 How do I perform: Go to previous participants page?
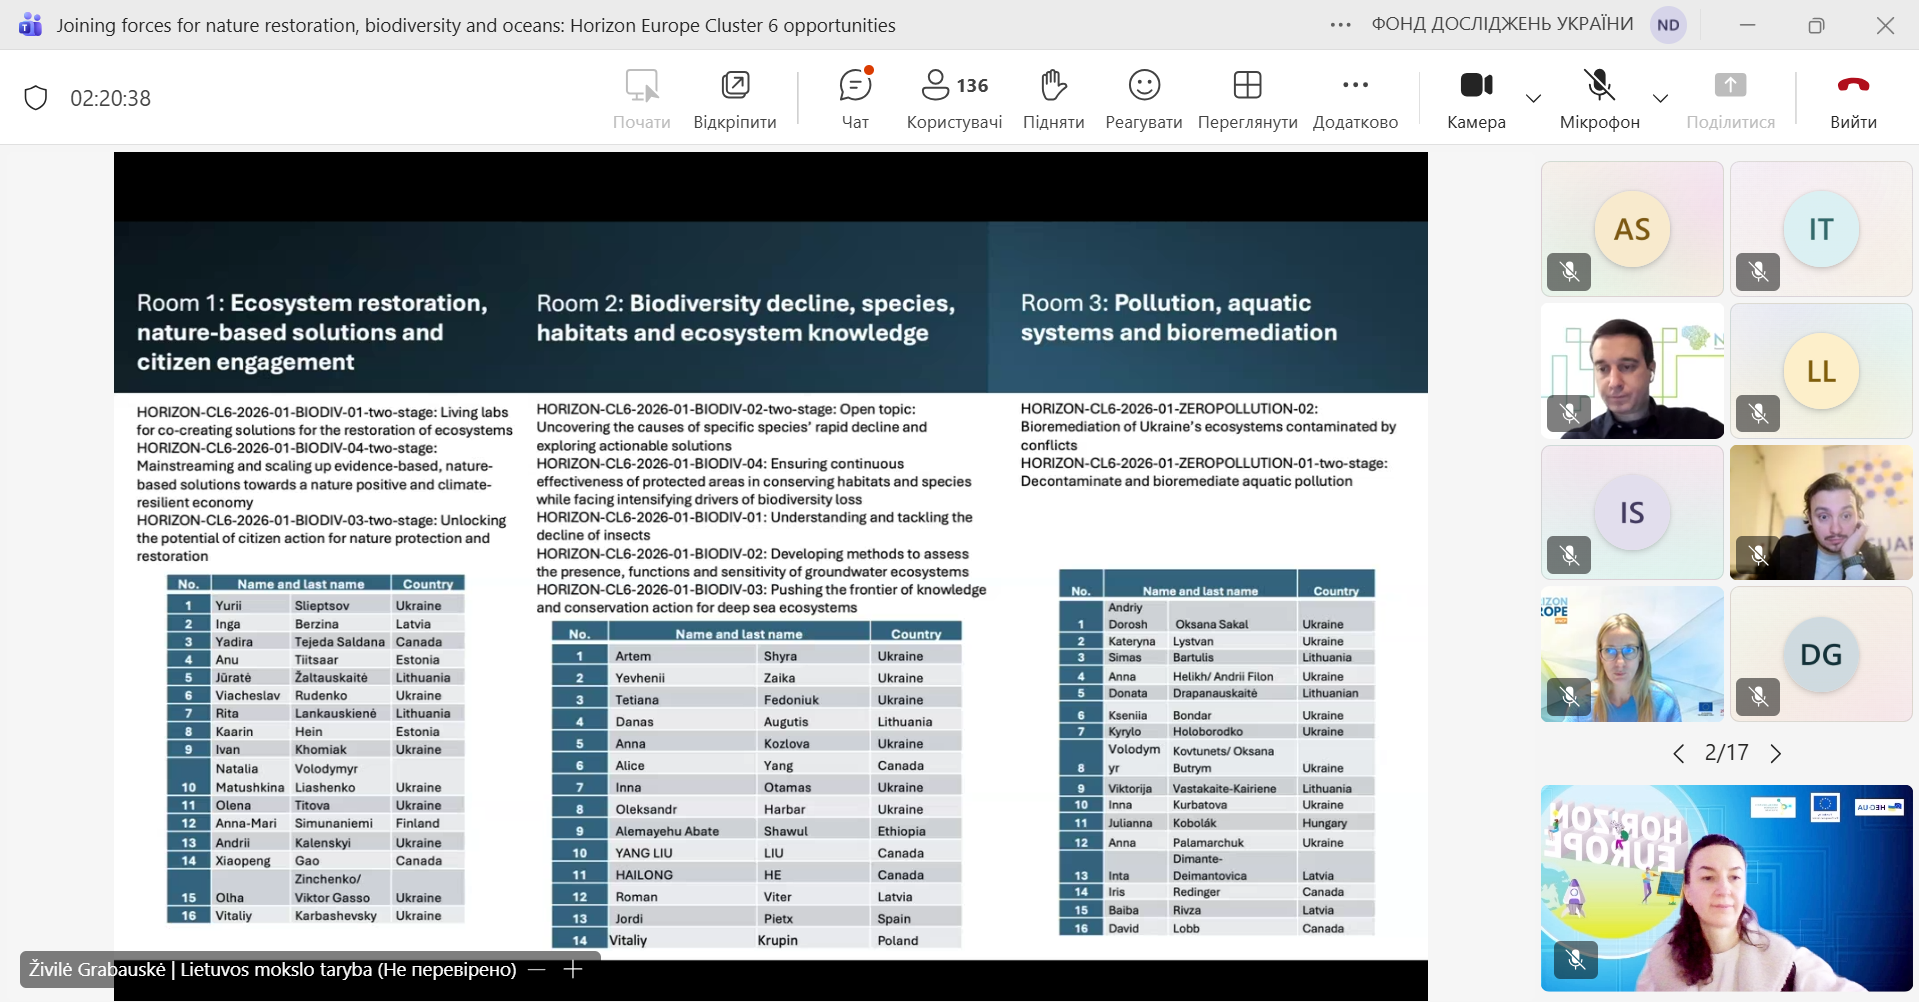[x=1679, y=754]
